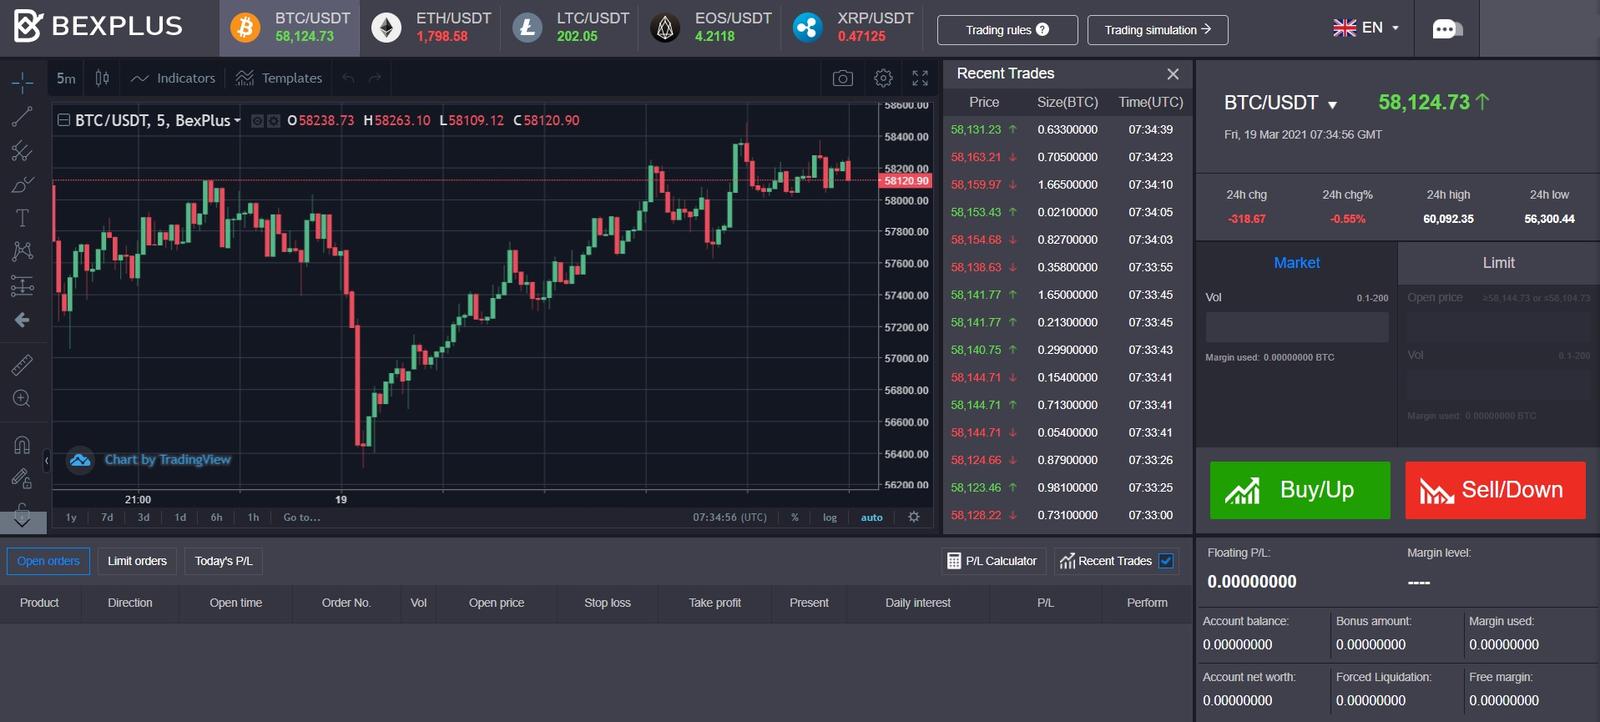
Task: Open the indicator Templates menu
Action: (x=279, y=78)
